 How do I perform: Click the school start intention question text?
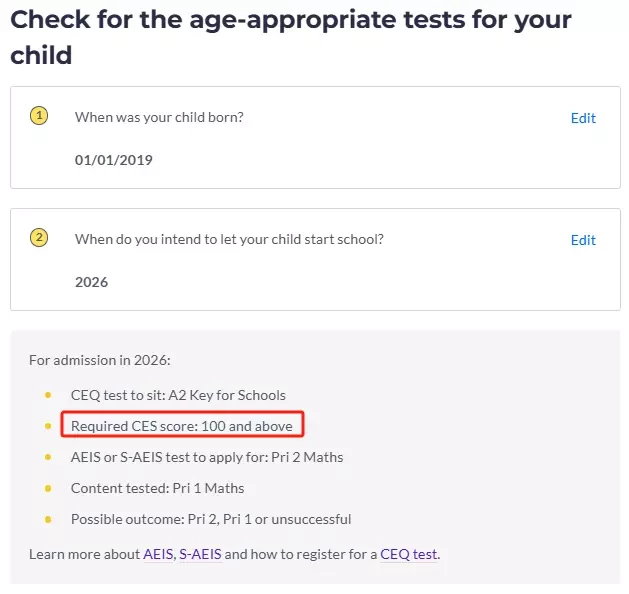tap(229, 239)
